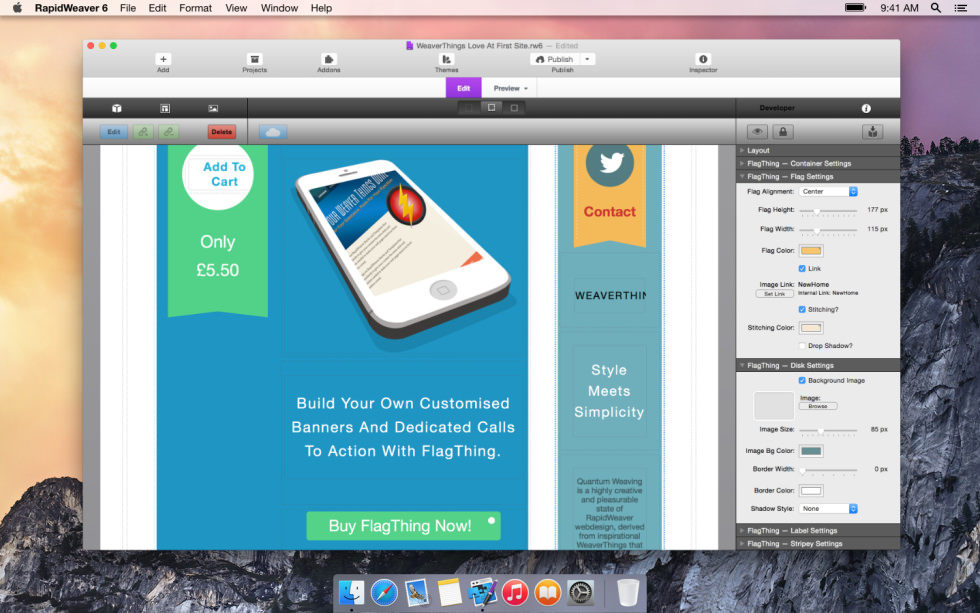This screenshot has height=613, width=980.
Task: Click the Developer panel info icon
Action: 866,108
